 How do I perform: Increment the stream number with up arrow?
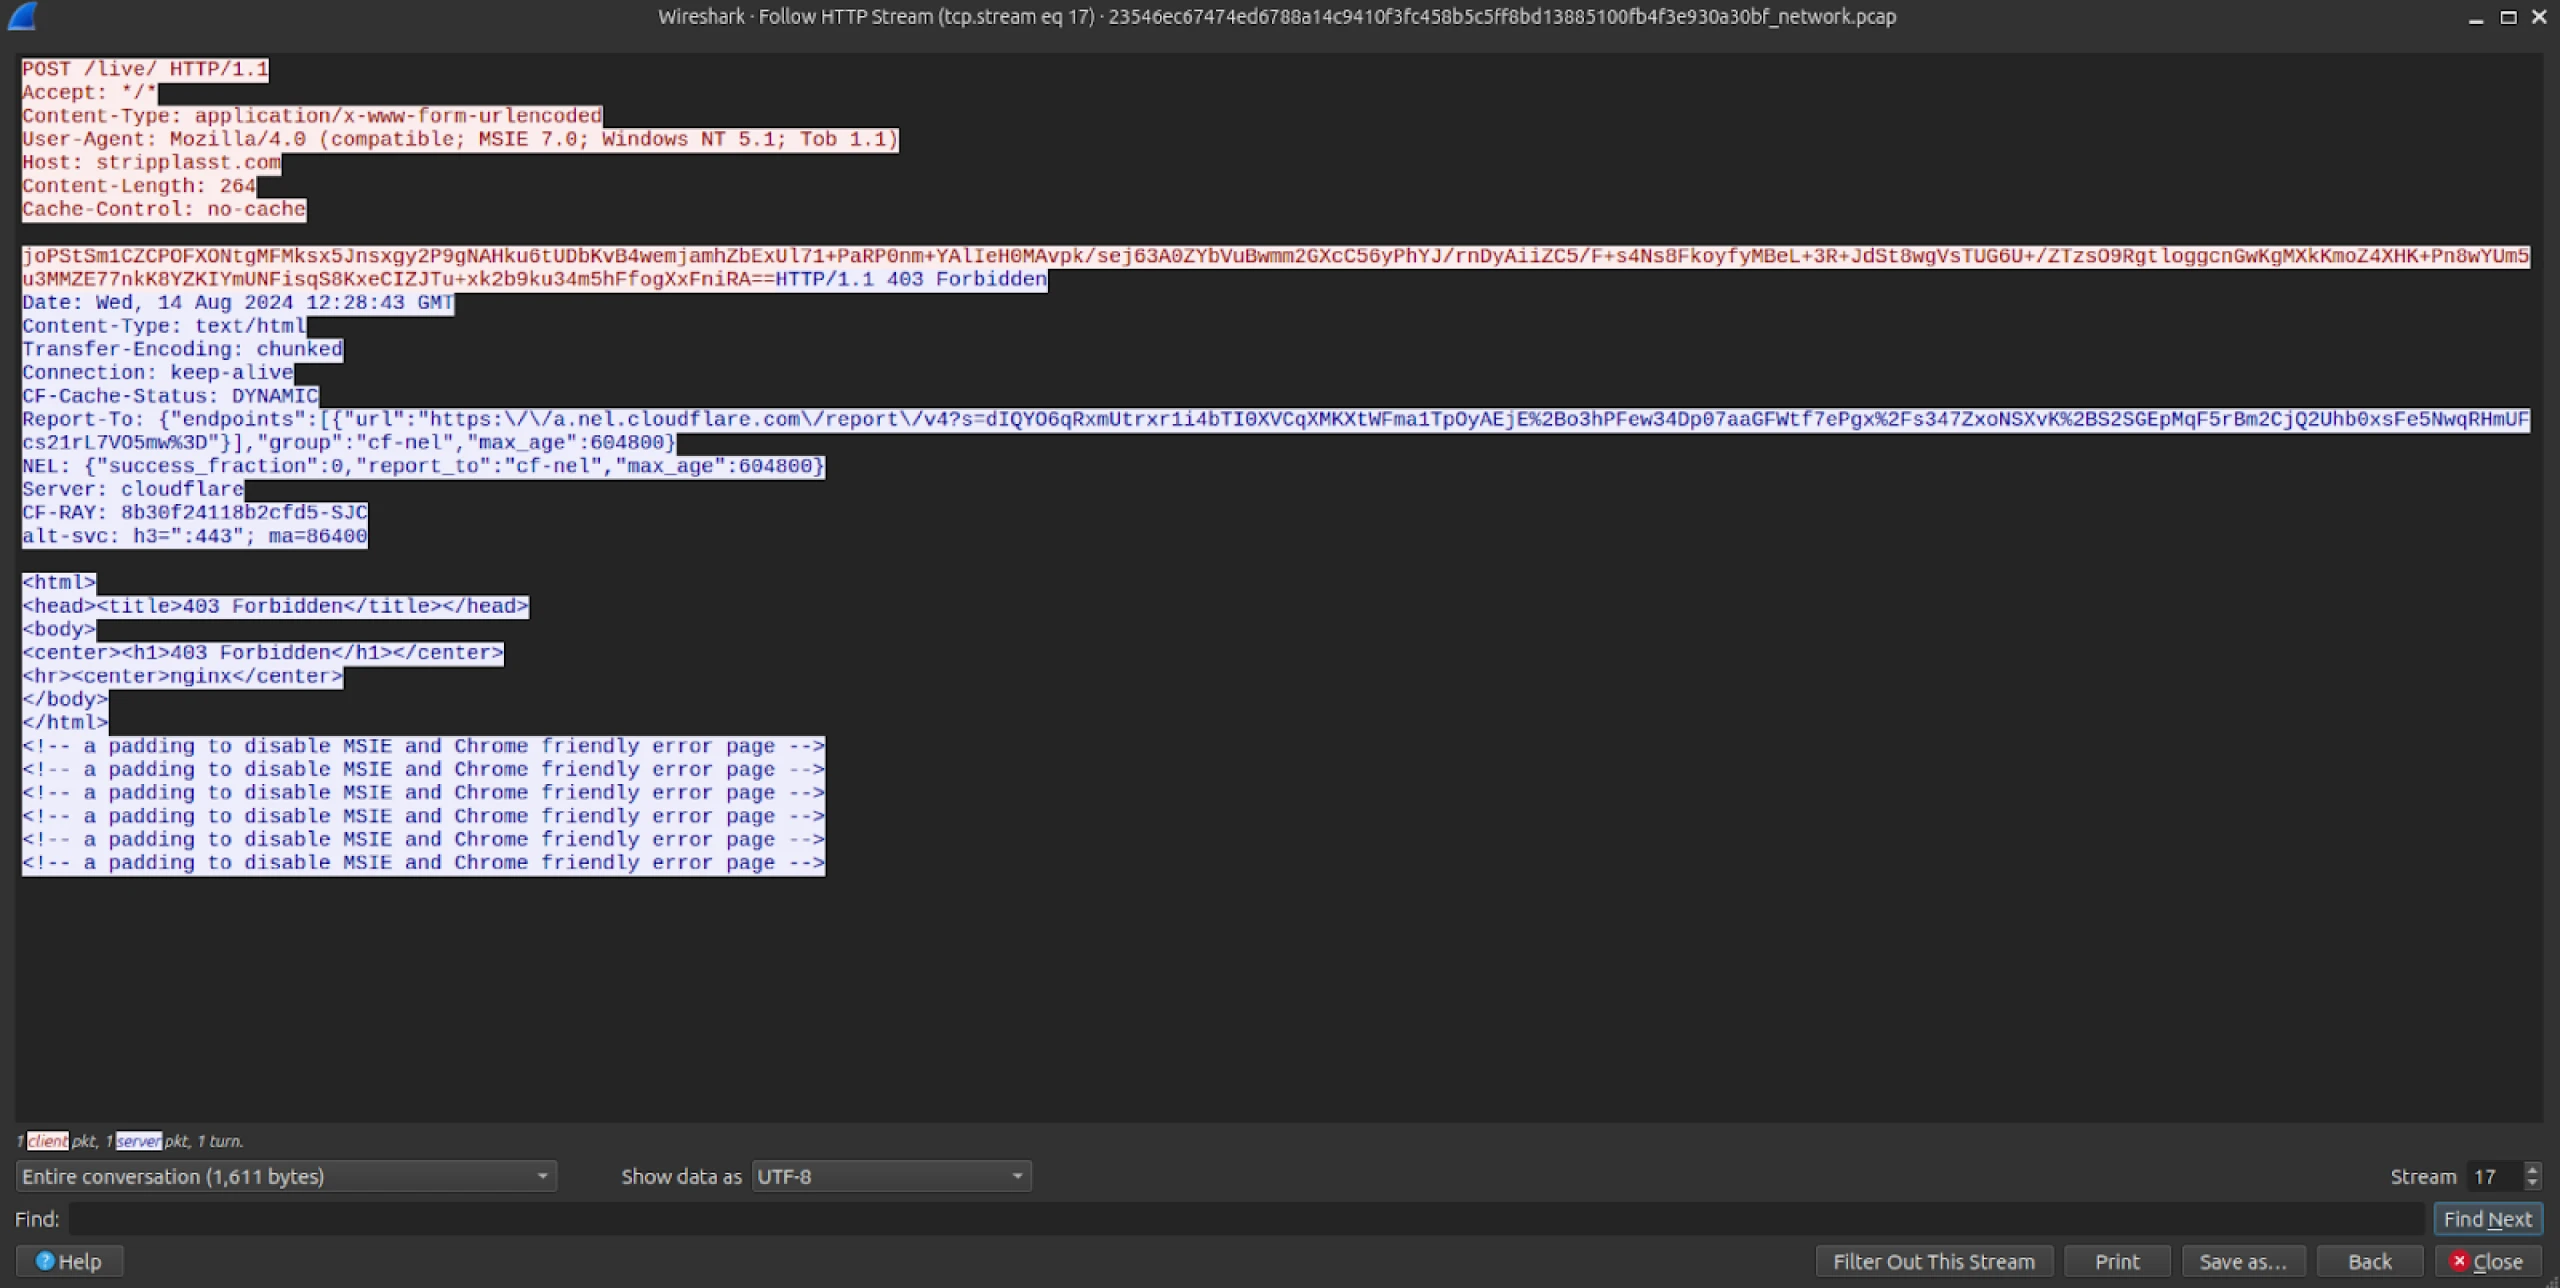coord(2532,1169)
